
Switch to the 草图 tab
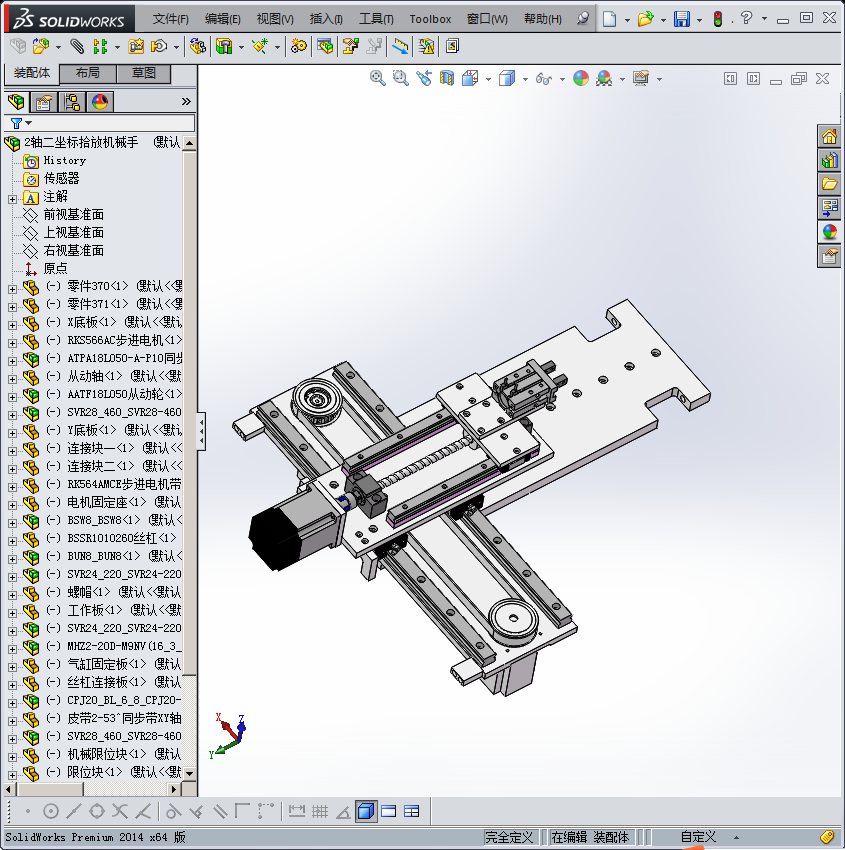[x=144, y=73]
